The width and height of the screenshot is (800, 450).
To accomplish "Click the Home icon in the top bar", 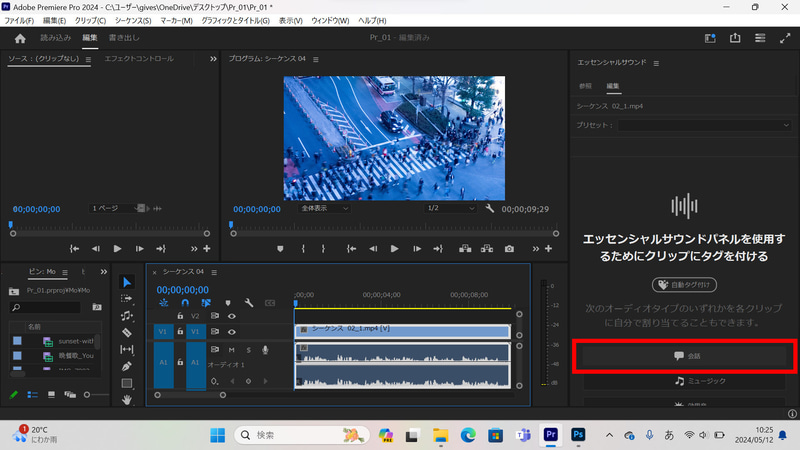I will click(x=20, y=38).
